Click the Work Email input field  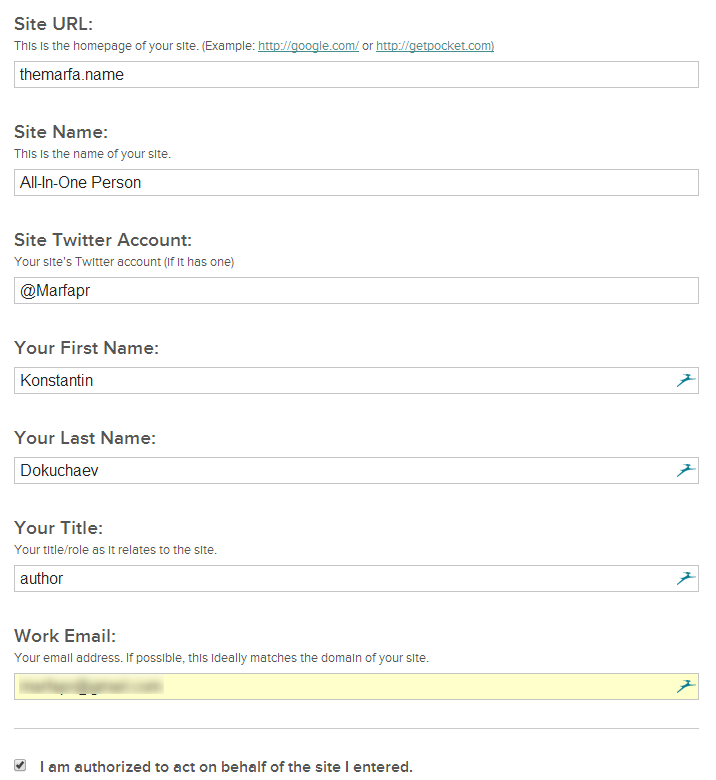356,686
